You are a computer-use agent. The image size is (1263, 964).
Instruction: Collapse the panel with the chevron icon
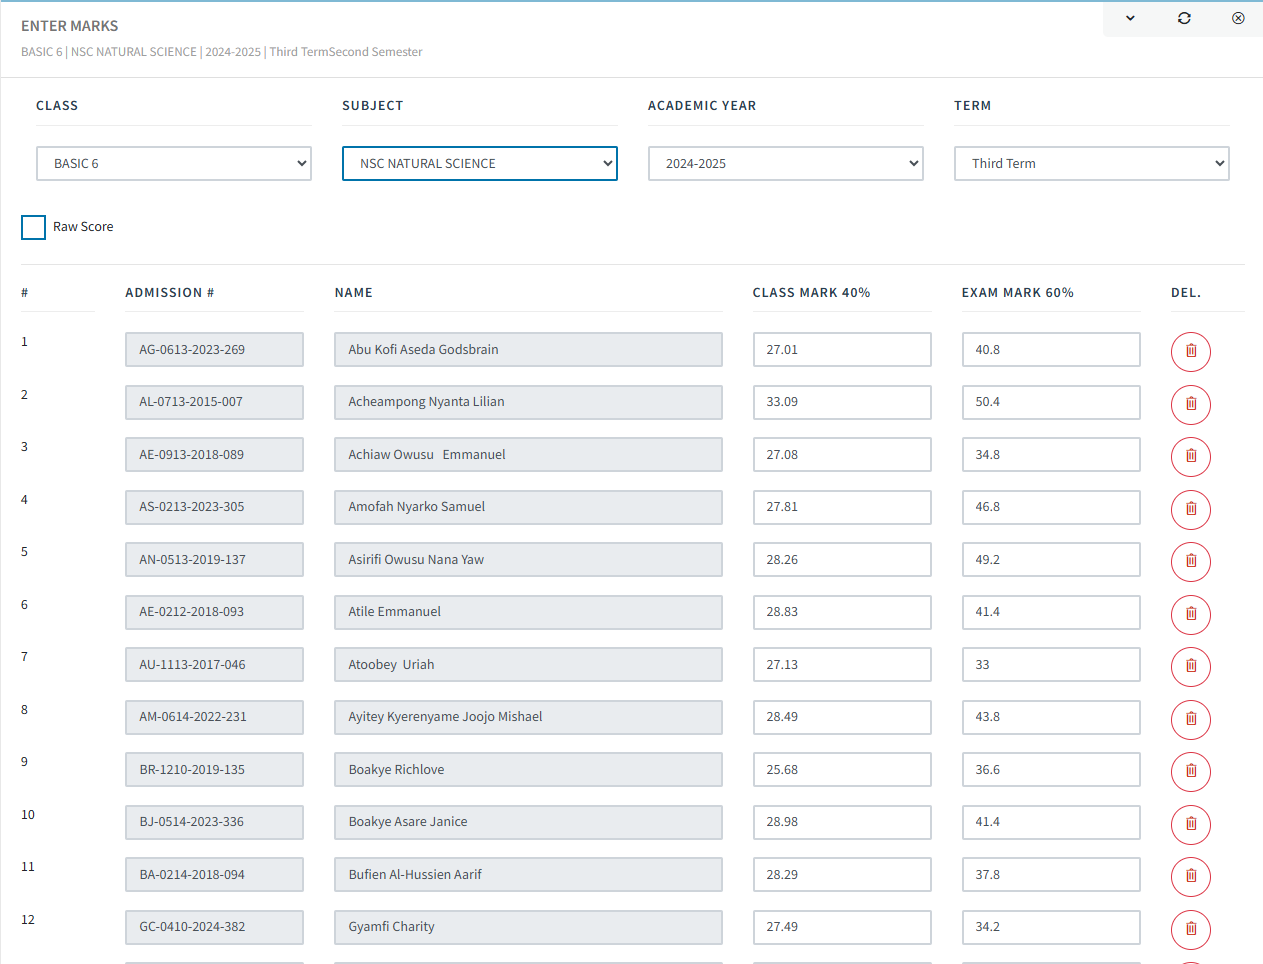pos(1130,18)
